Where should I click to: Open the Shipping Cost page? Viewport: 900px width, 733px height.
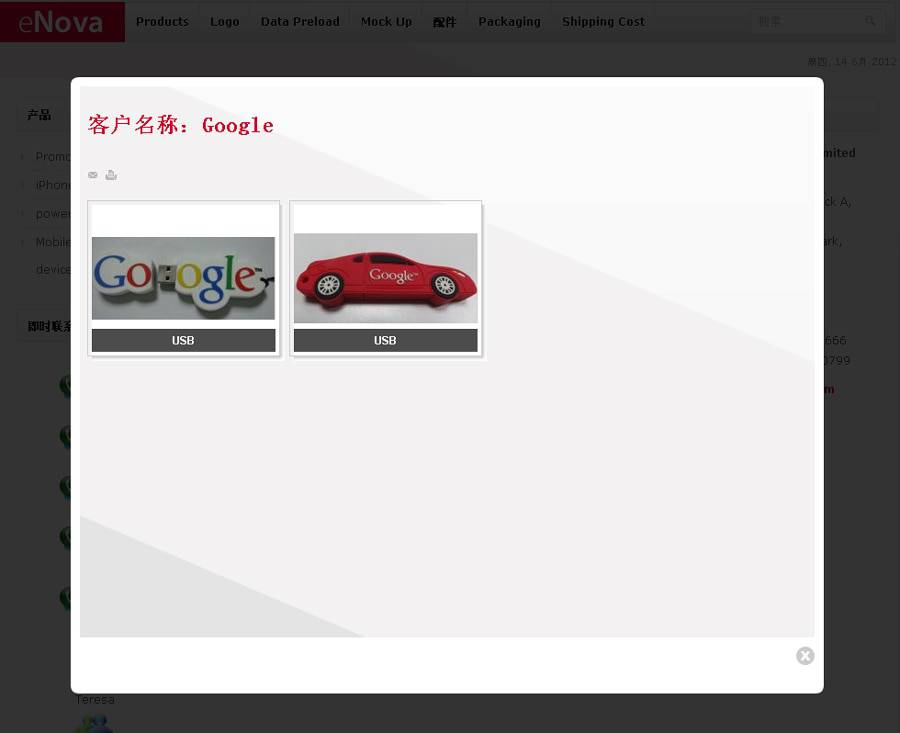(x=603, y=21)
